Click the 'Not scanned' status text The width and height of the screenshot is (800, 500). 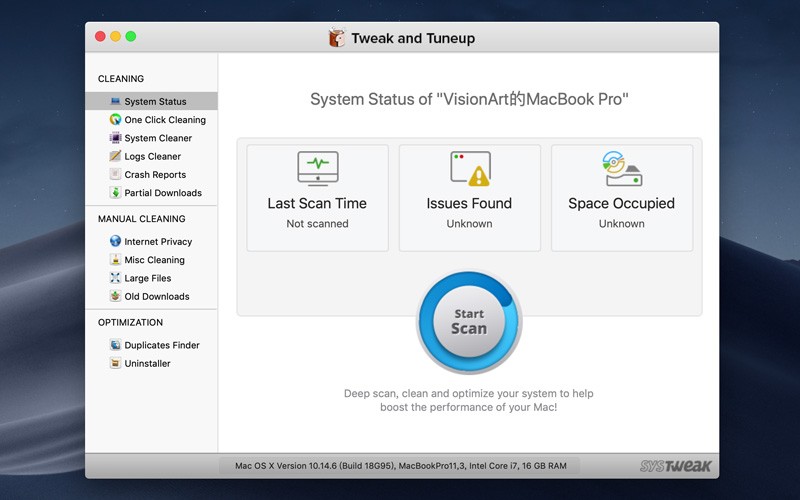317,223
